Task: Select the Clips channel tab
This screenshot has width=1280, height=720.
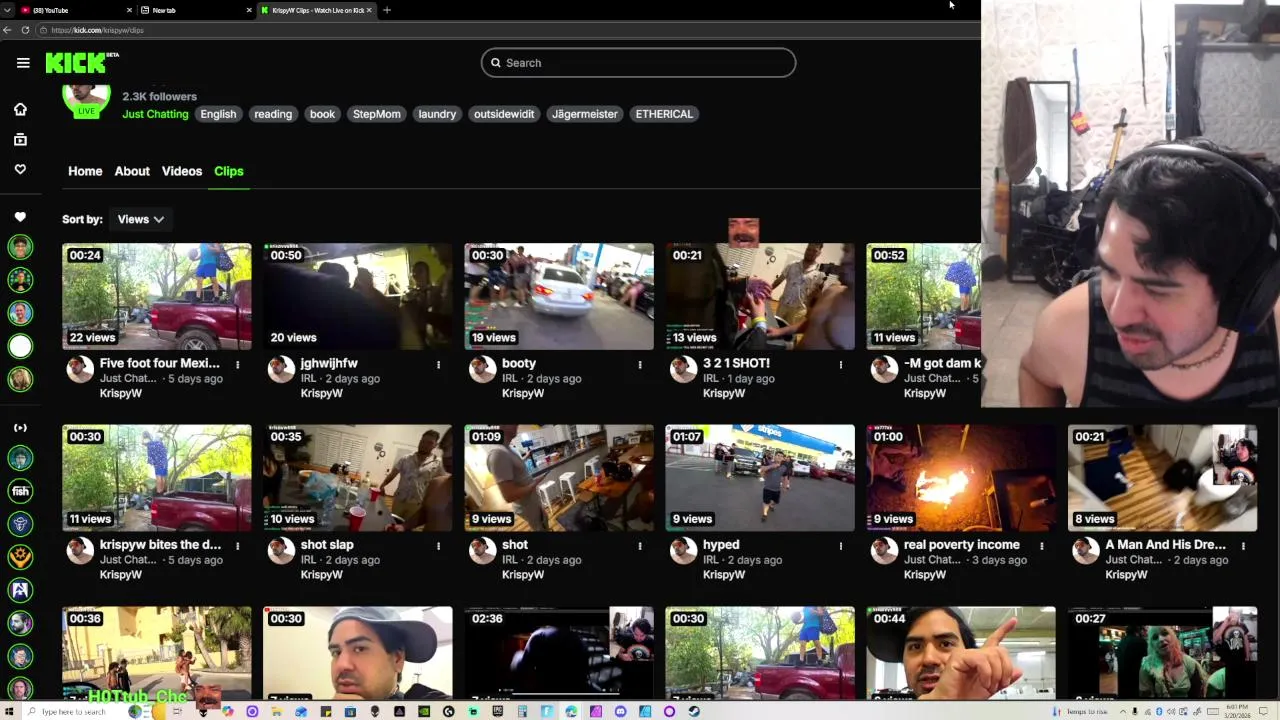Action: 229,171
